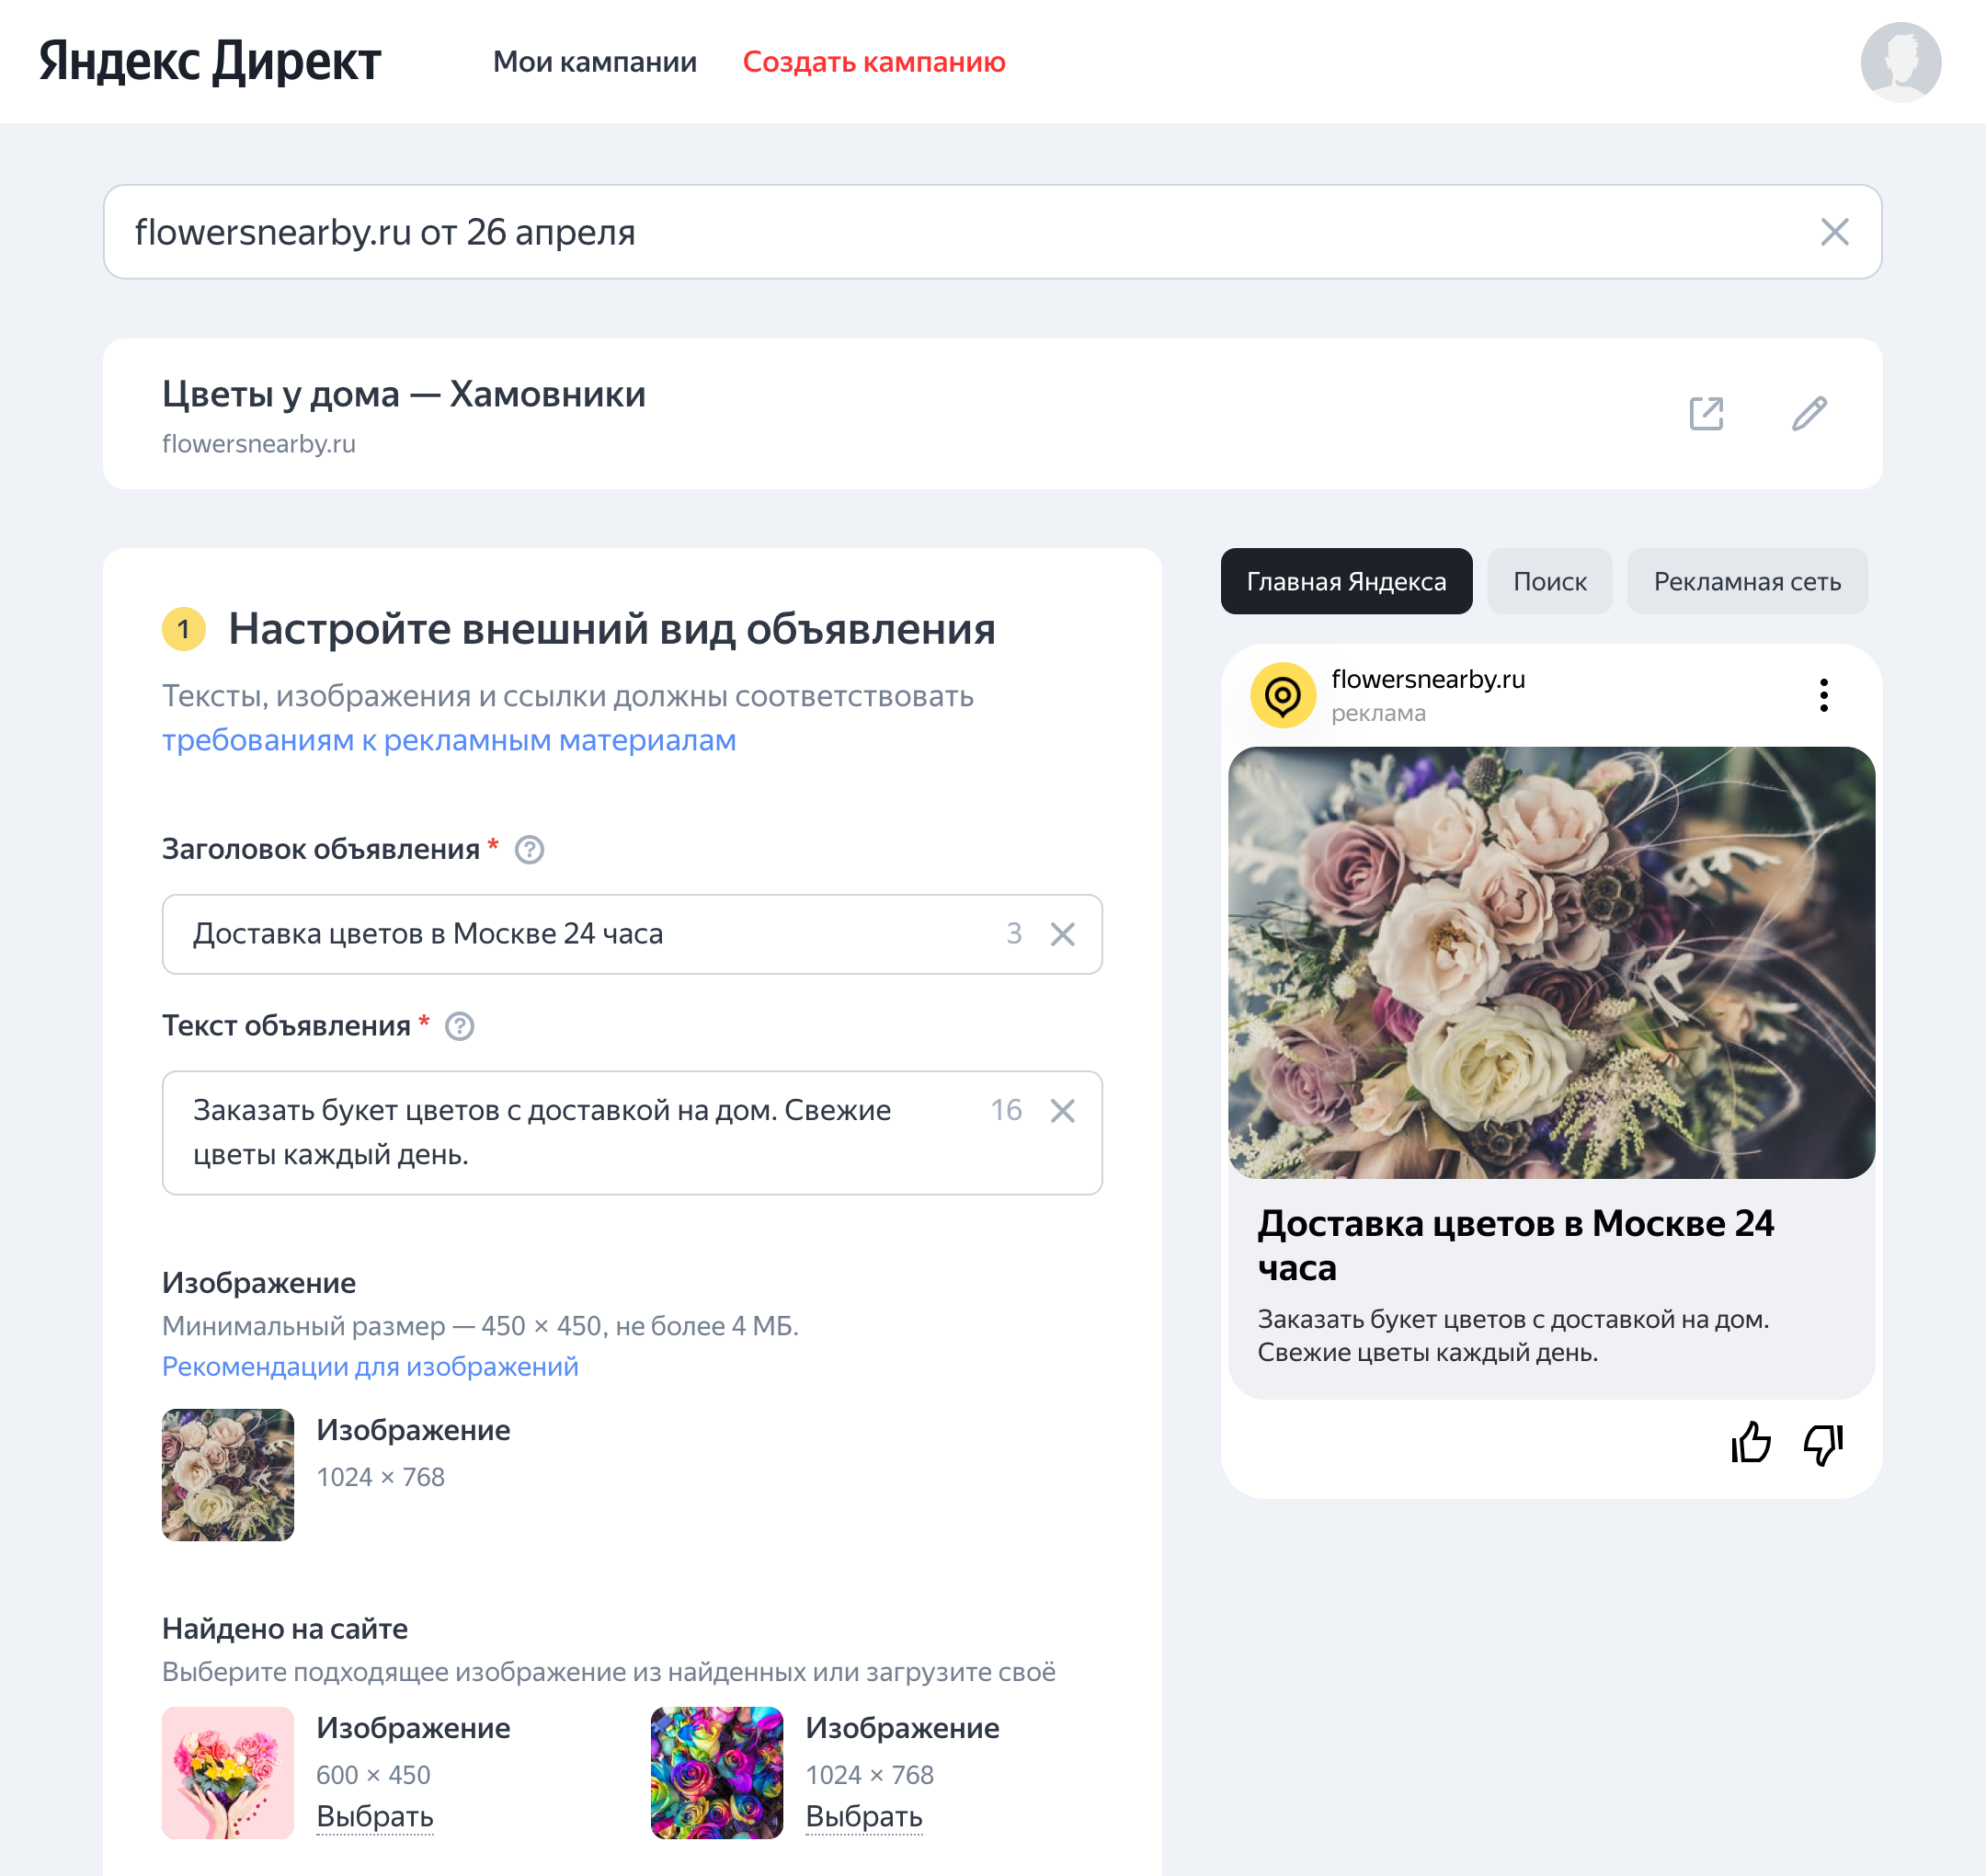Clear the ad headline field
This screenshot has width=1986, height=1876.
pos(1062,934)
